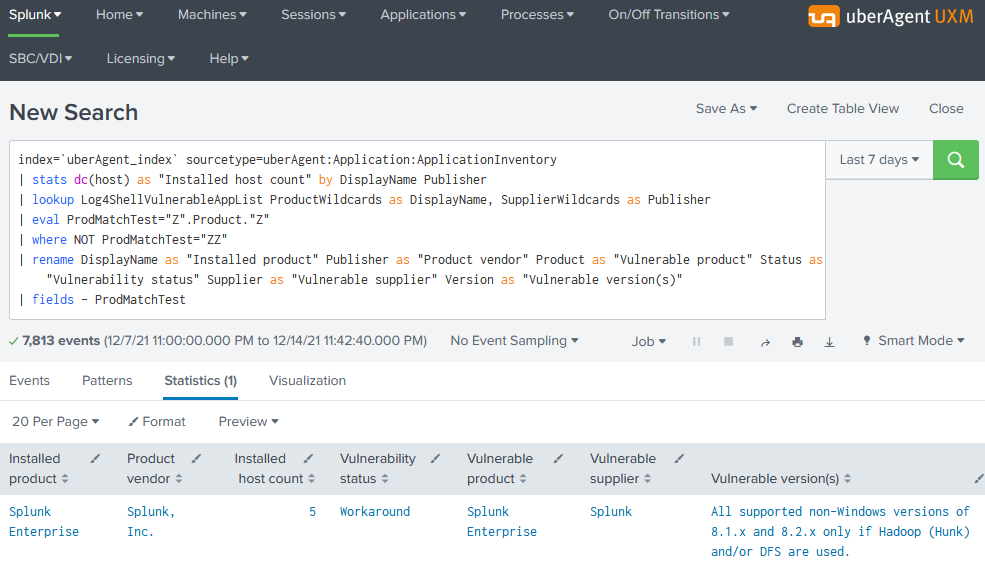Select the Statistics (1) tab
The width and height of the screenshot is (985, 565).
(x=200, y=381)
